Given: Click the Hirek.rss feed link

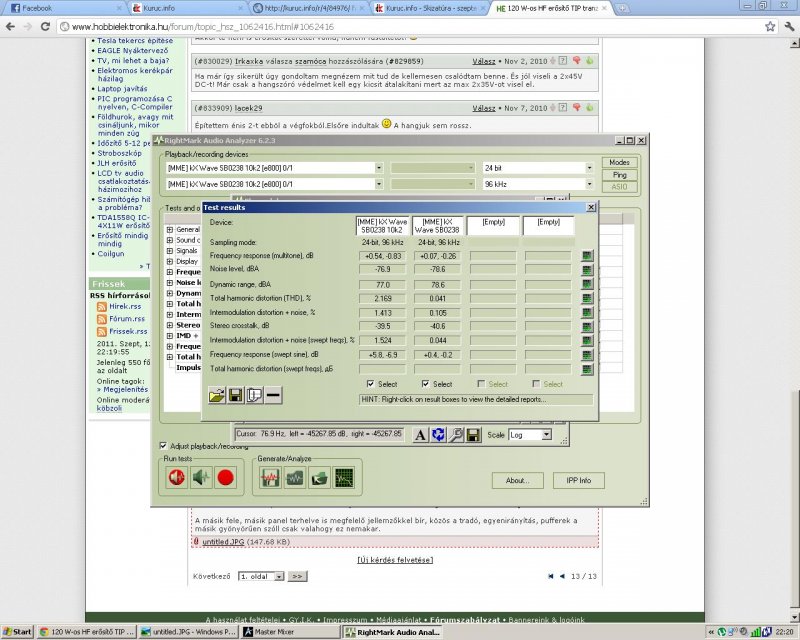Looking at the screenshot, I should click(x=125, y=306).
